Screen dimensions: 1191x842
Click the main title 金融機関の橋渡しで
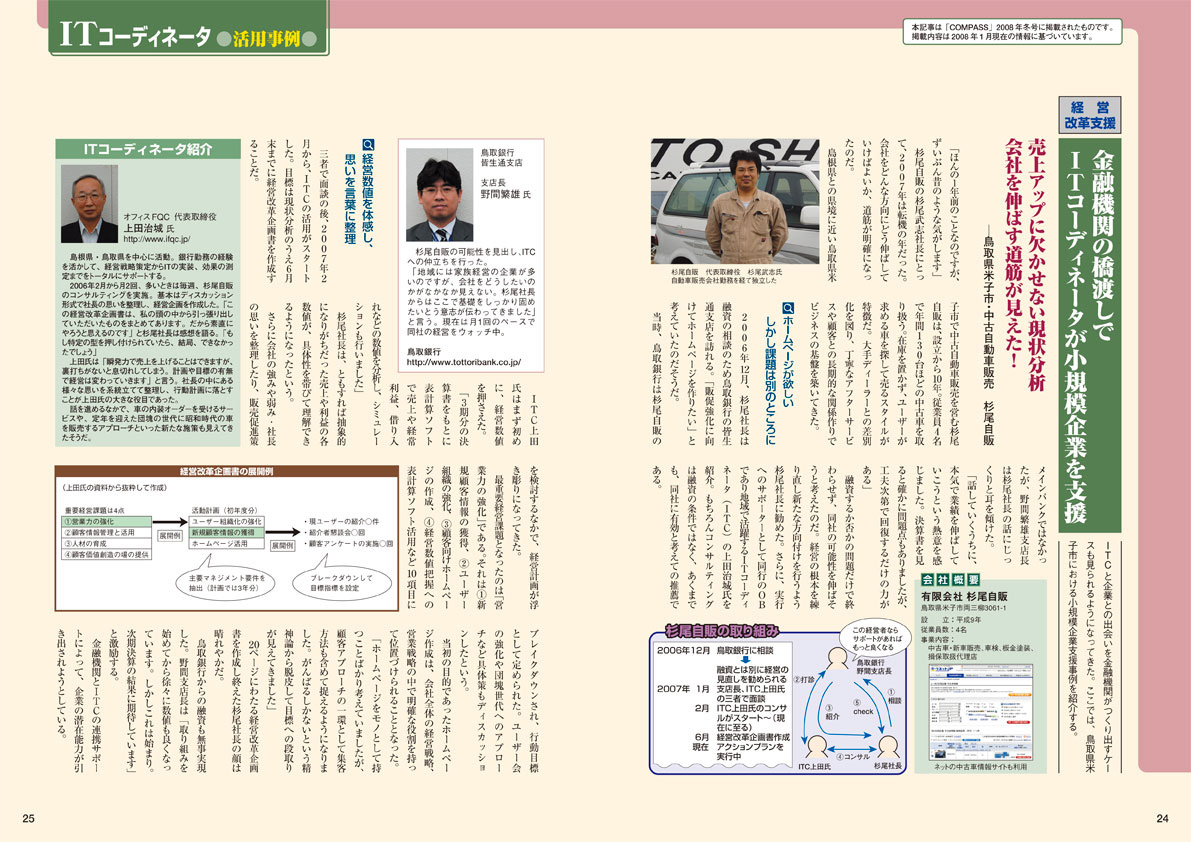[1102, 245]
